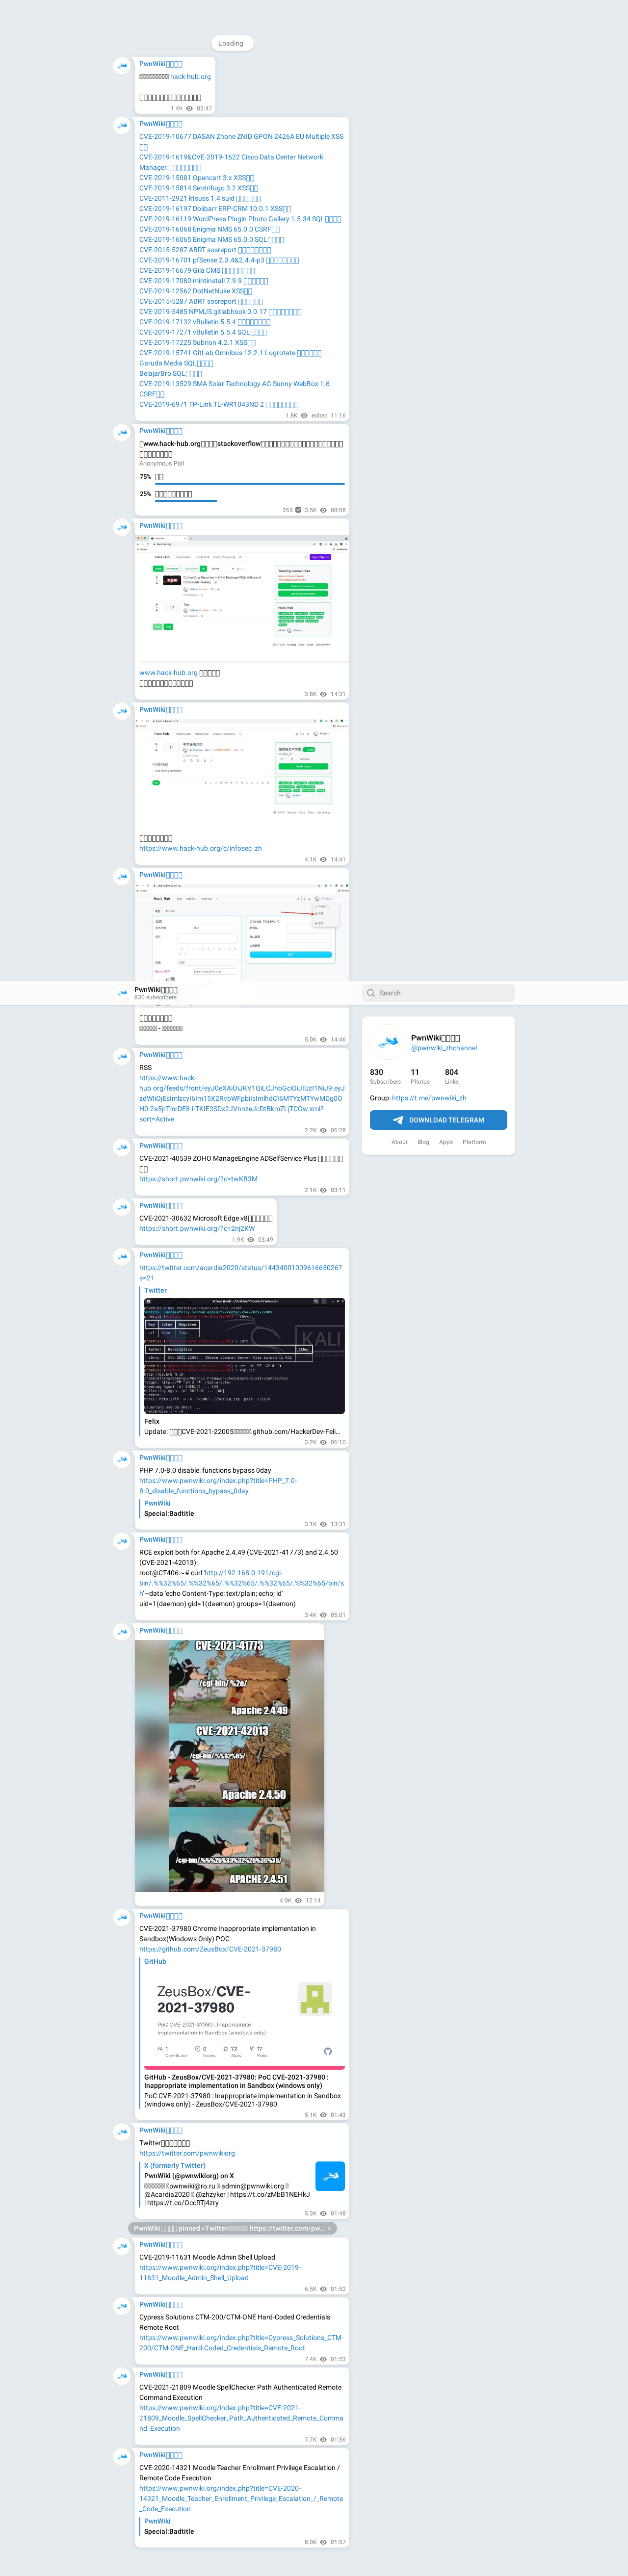
Task: Open the Blog footer link
Action: (x=423, y=1142)
